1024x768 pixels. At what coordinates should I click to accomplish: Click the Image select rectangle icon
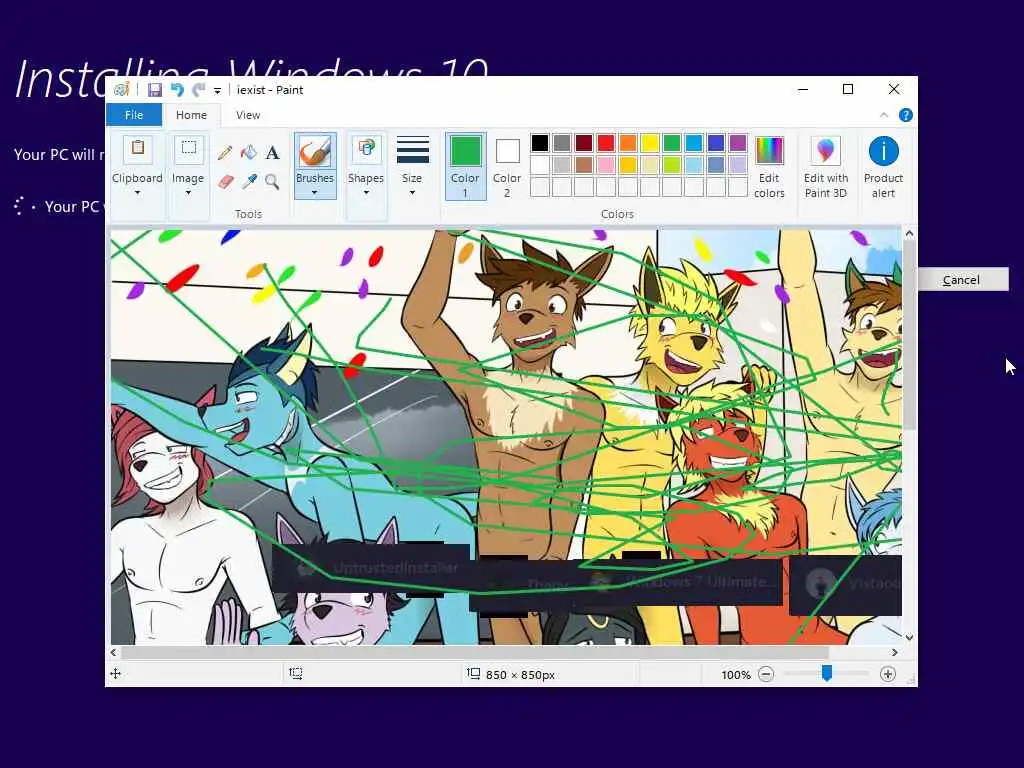[x=188, y=149]
